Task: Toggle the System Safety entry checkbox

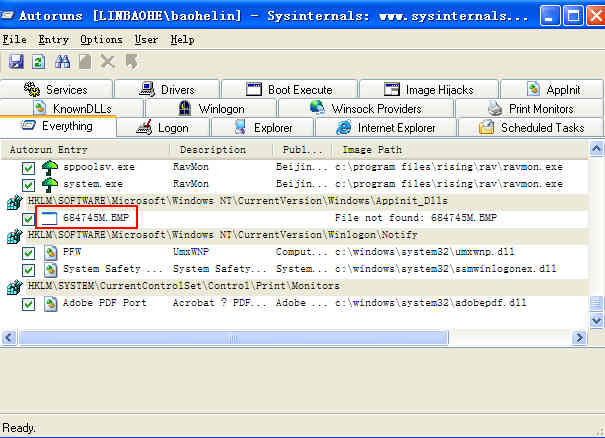Action: 28,270
